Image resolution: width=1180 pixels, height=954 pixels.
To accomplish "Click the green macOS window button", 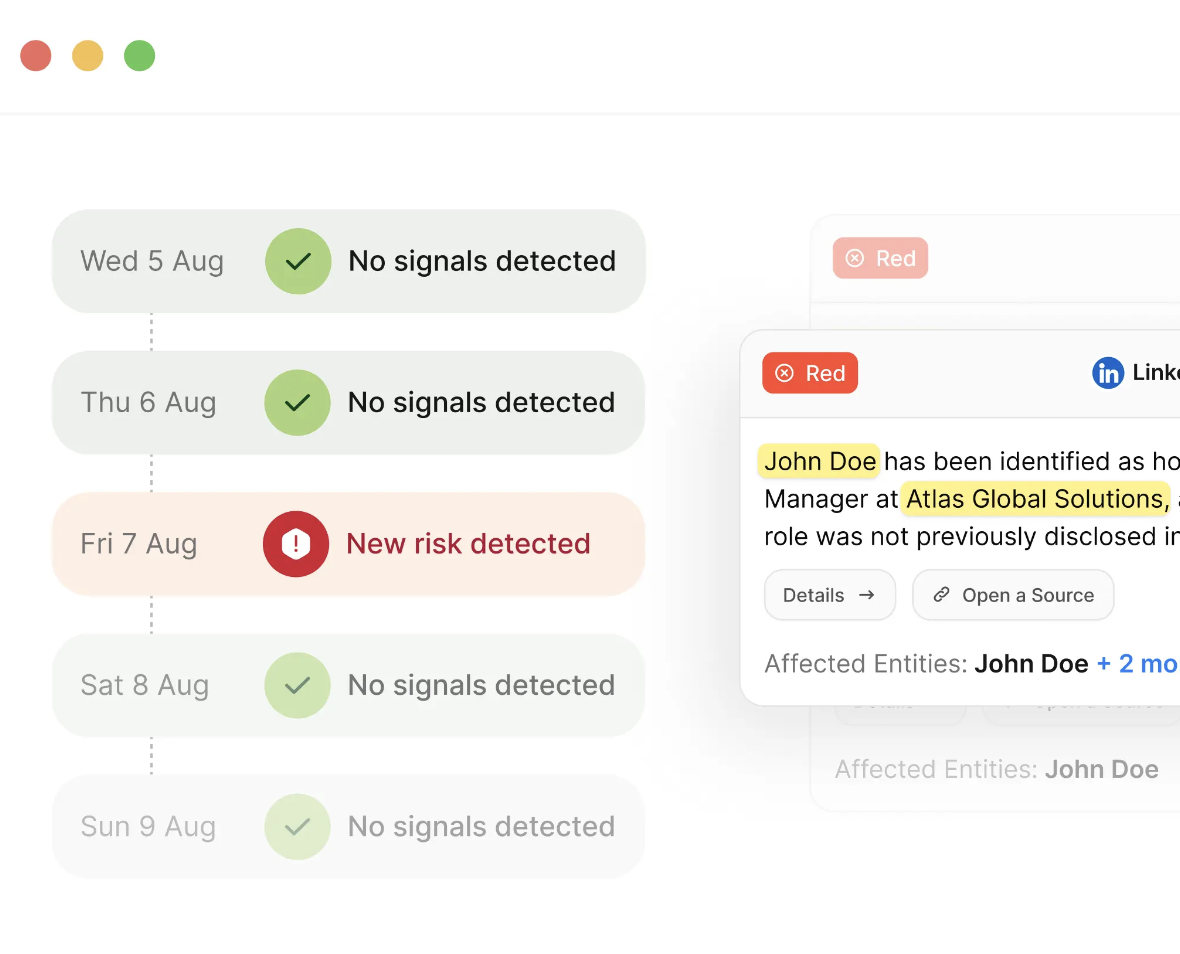I will coord(139,56).
